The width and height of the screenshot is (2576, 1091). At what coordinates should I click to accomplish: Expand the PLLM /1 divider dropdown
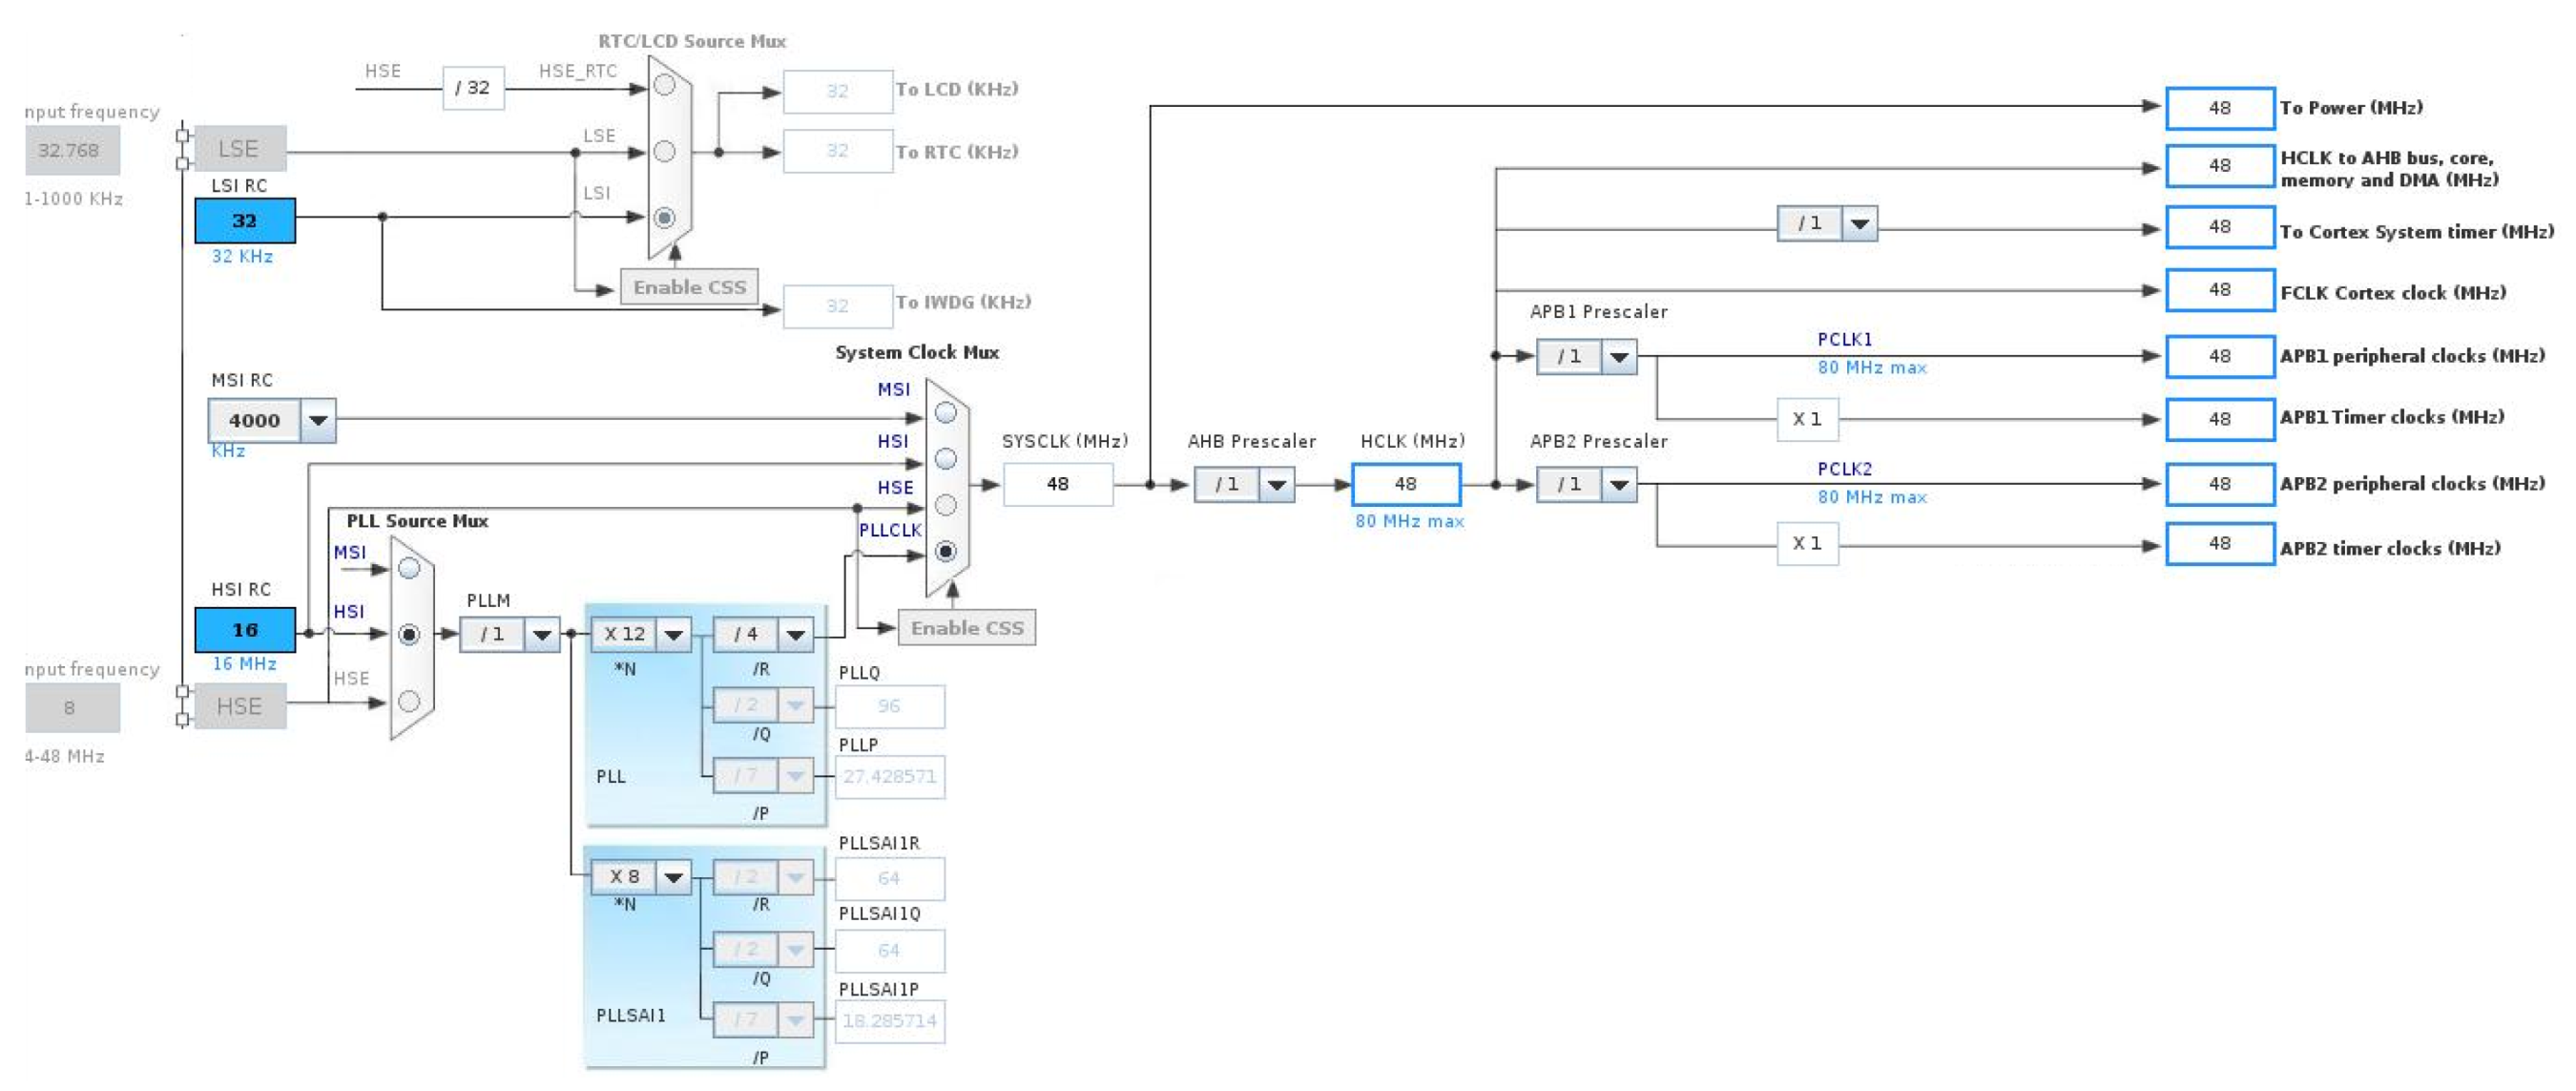tap(542, 634)
